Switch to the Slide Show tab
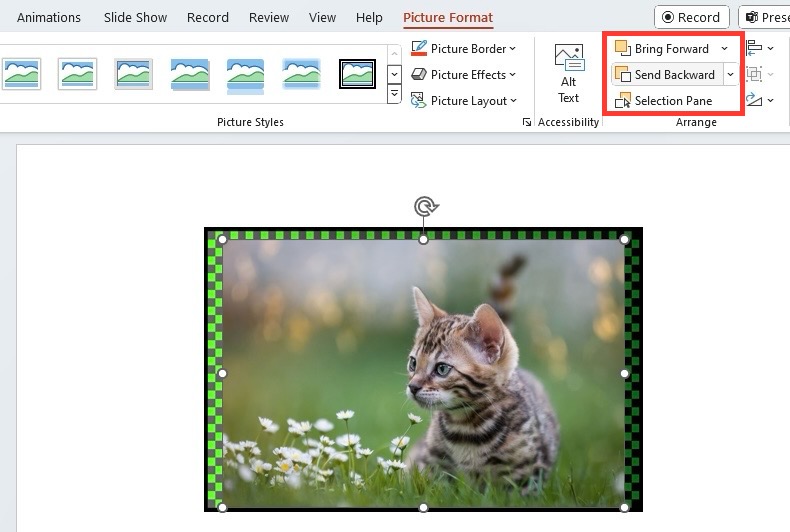Viewport: 790px width, 532px height. pos(135,17)
